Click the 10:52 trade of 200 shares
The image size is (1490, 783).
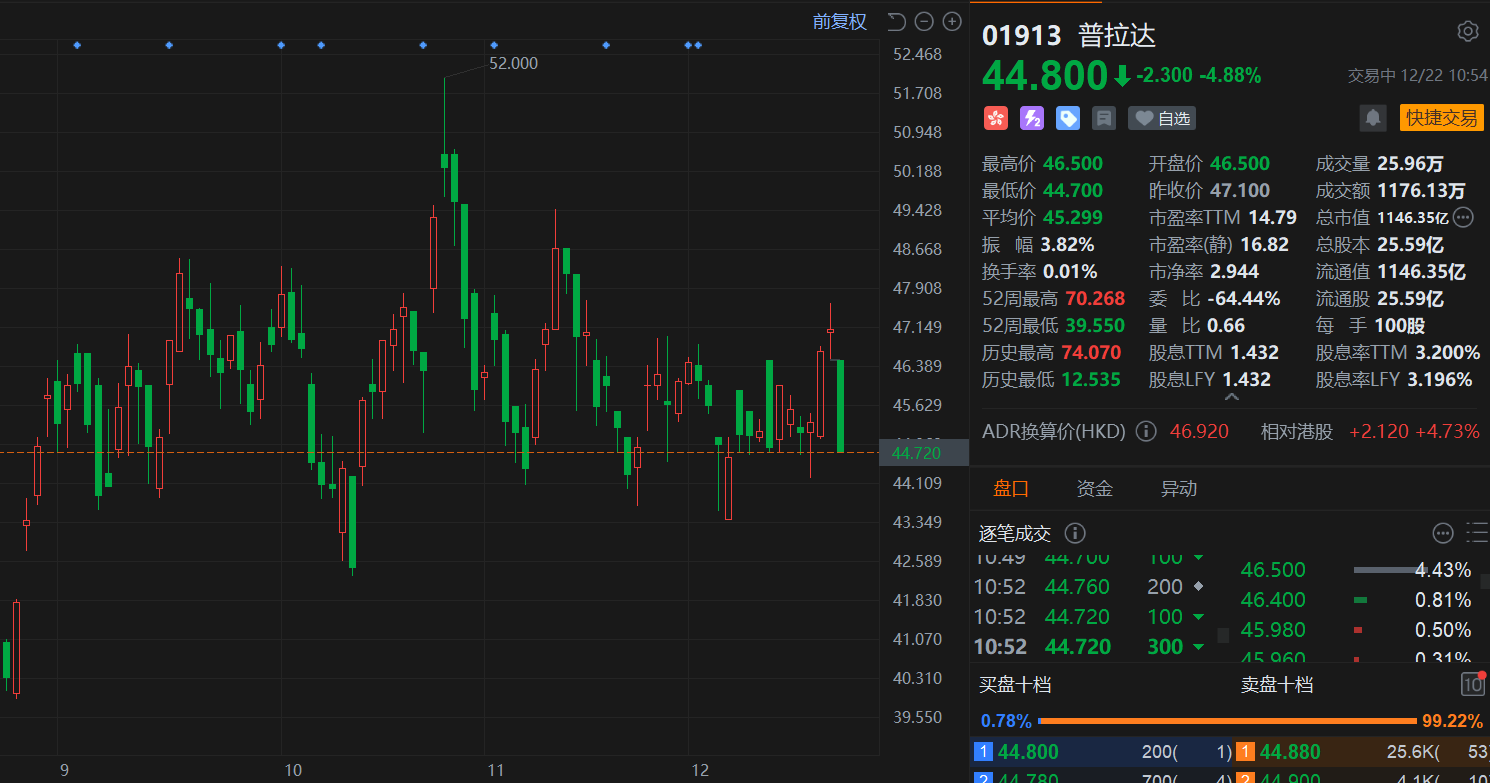coord(1090,586)
